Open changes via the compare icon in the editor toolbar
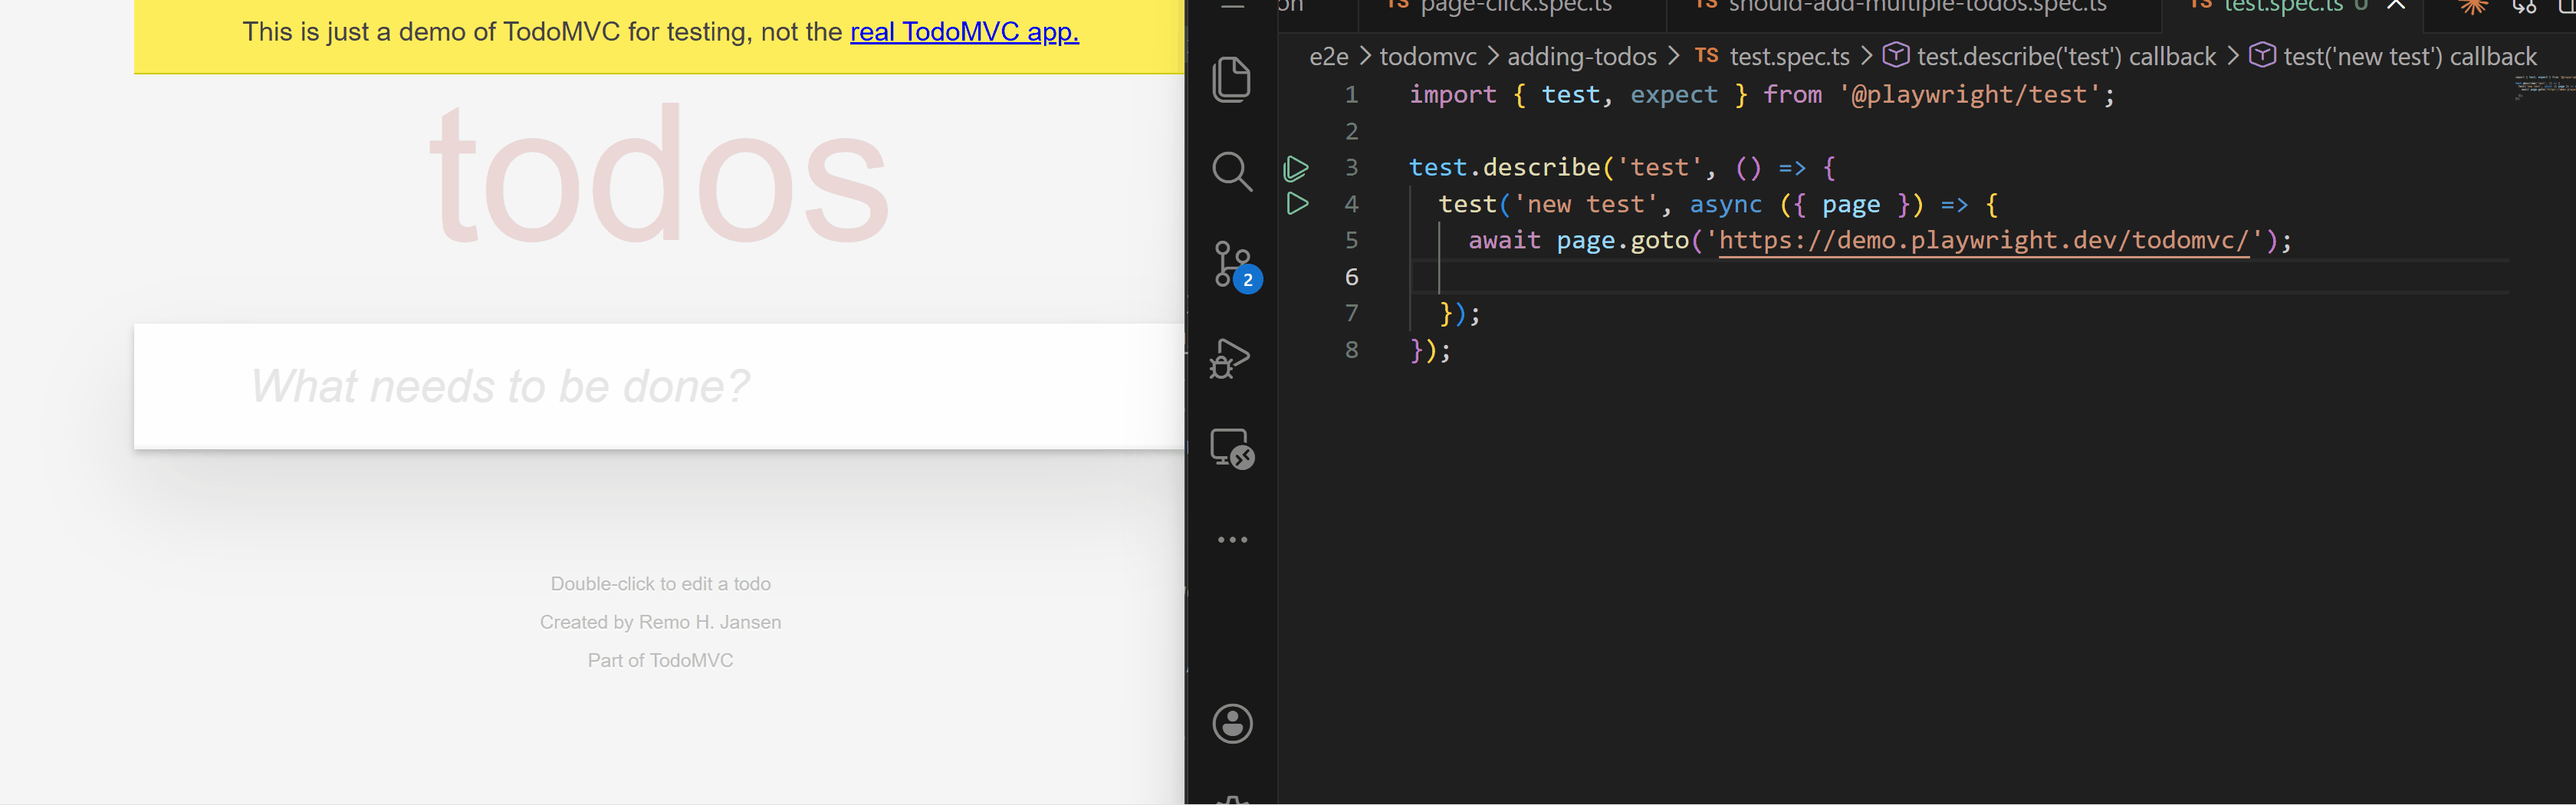Screen dimensions: 2576x805 (2524, 6)
